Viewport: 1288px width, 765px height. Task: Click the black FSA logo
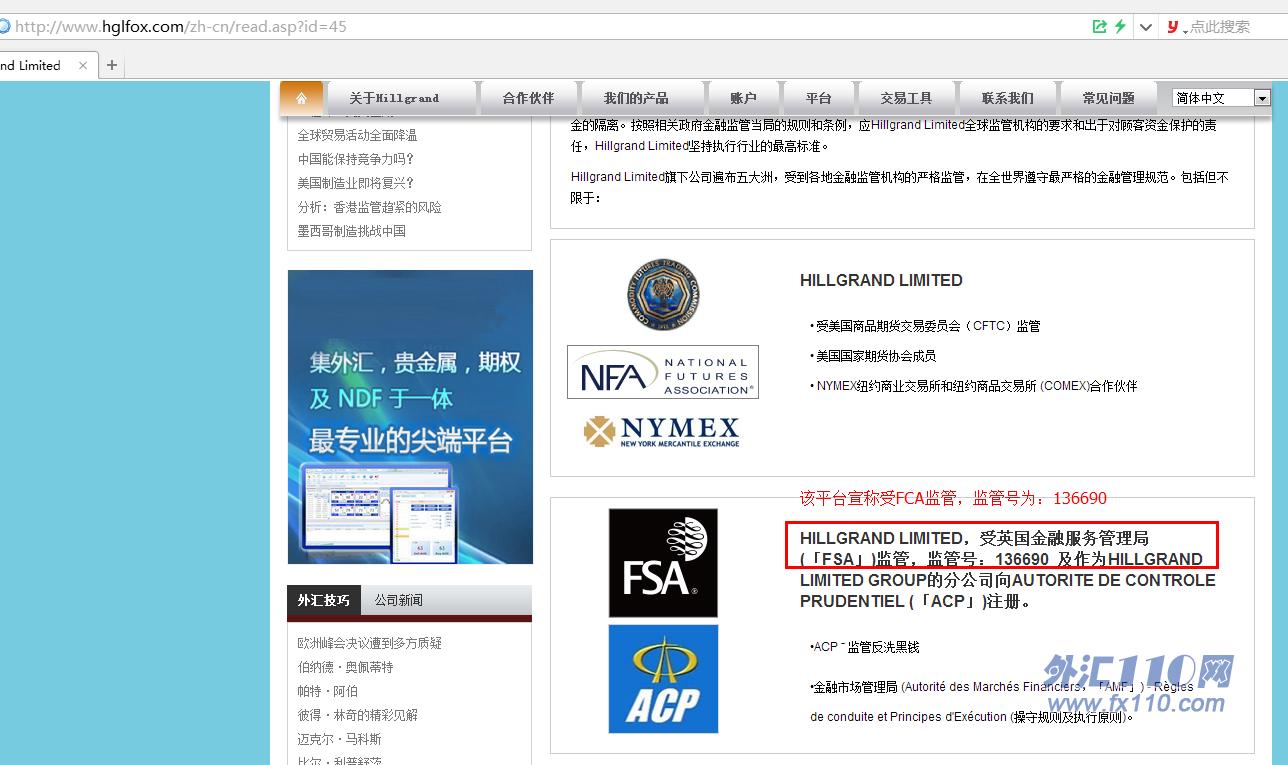663,563
